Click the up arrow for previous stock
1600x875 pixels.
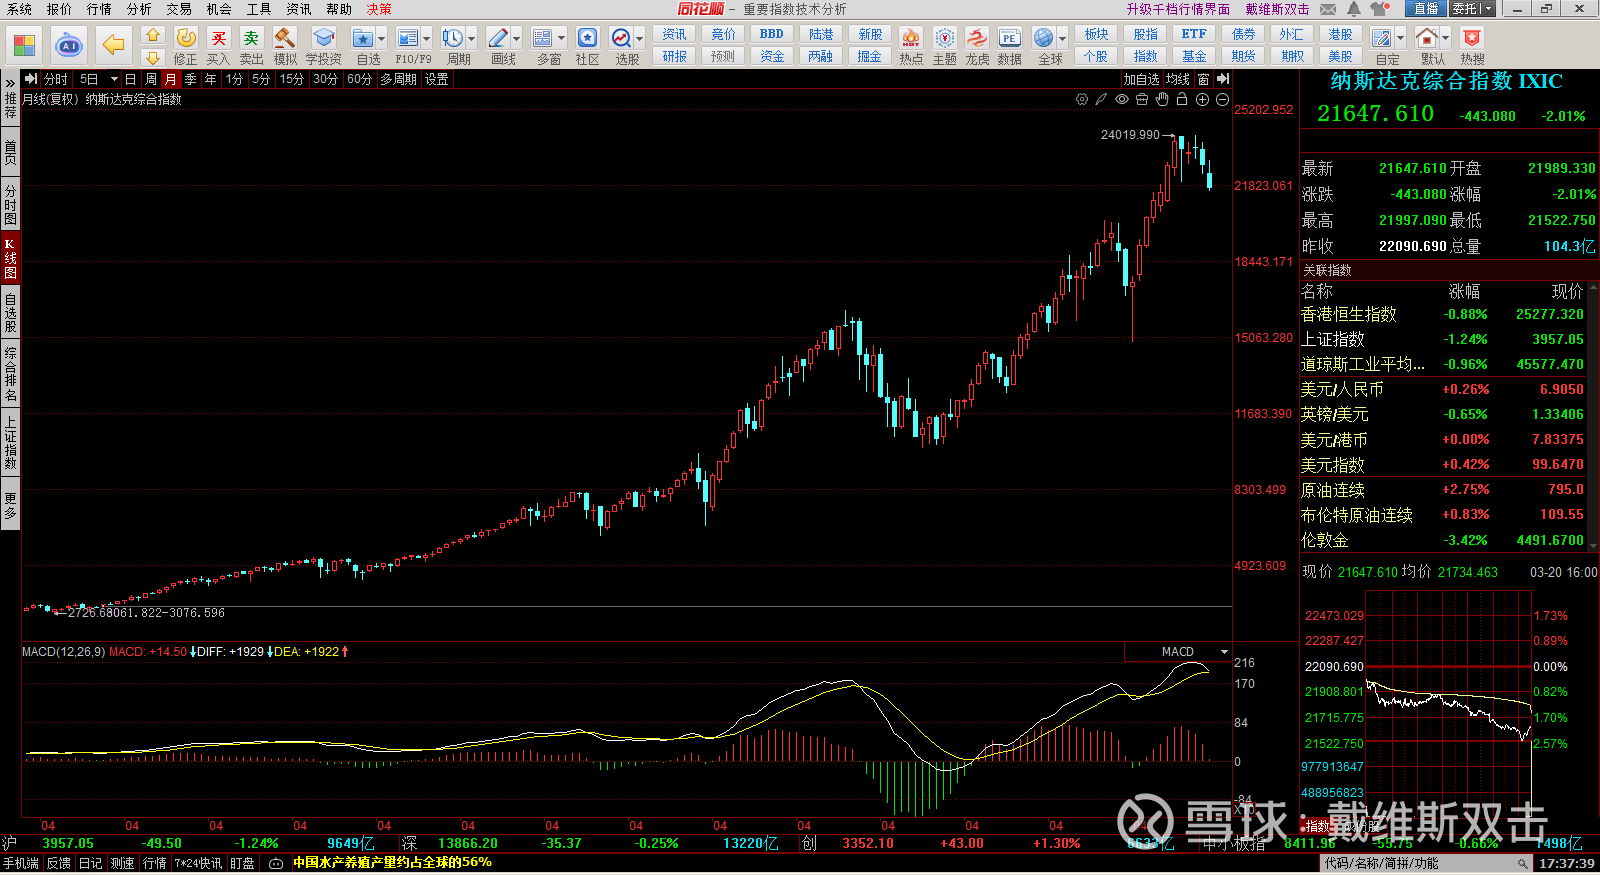(153, 35)
